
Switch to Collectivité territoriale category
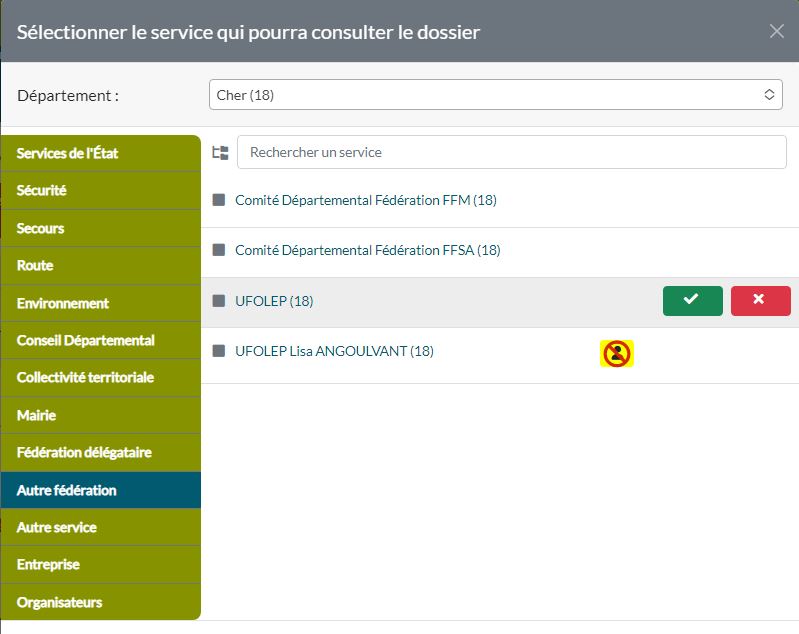click(101, 378)
